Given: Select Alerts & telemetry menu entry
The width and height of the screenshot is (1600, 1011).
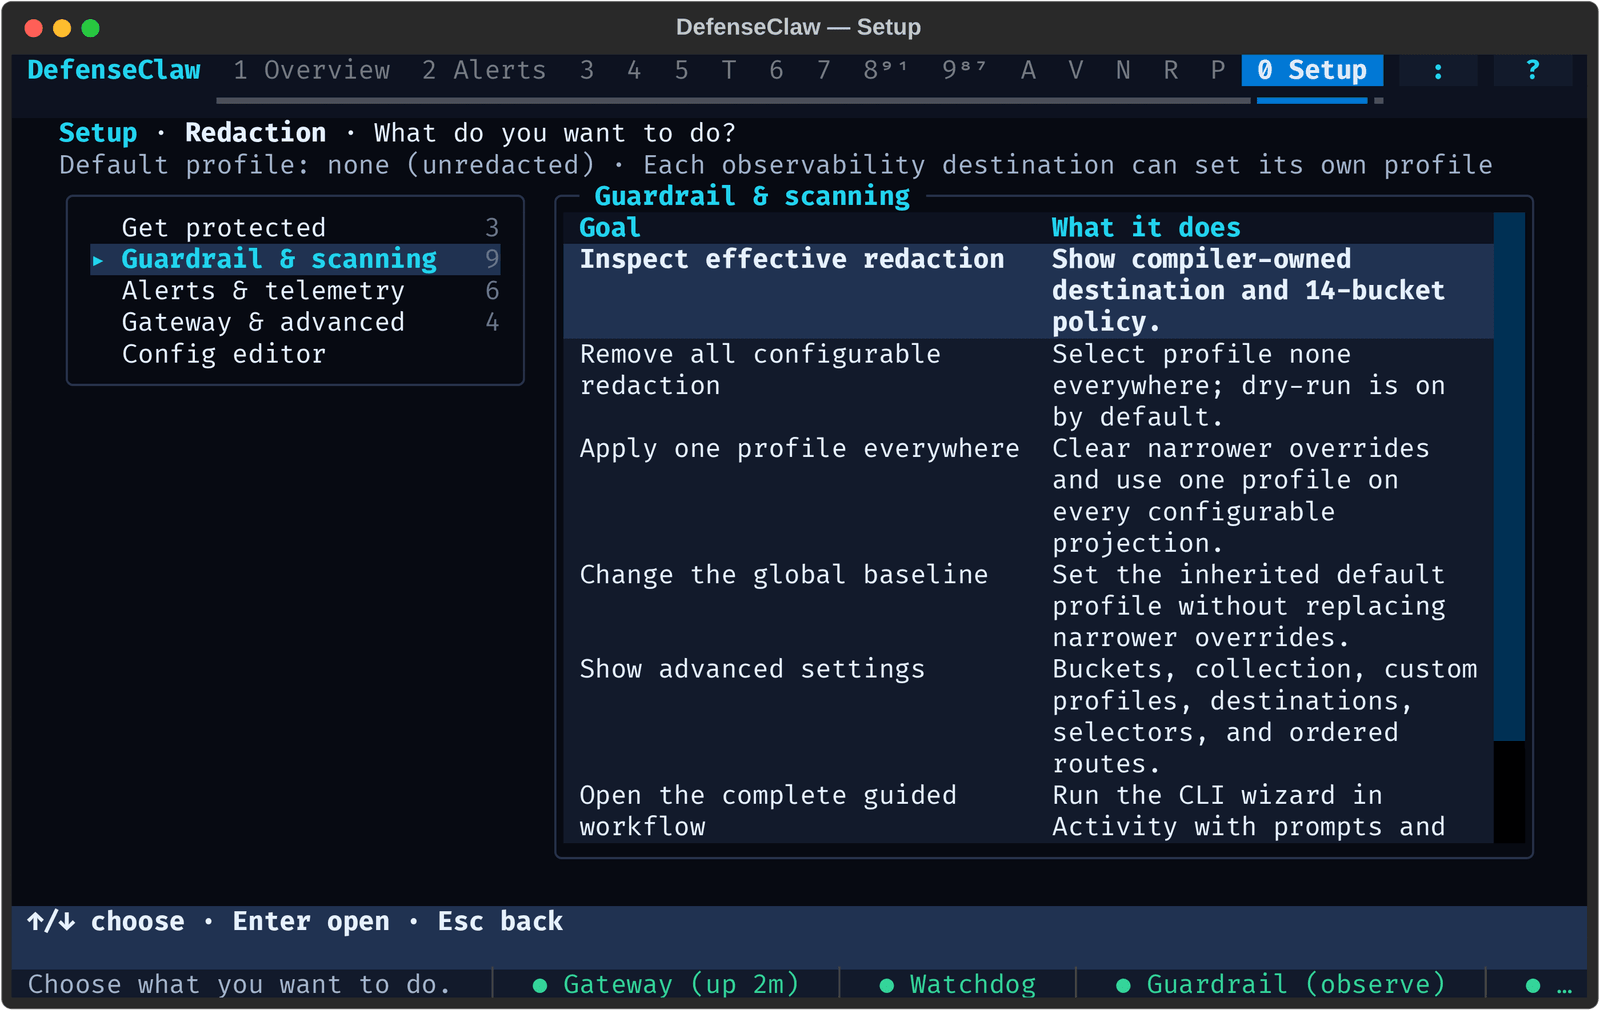Looking at the screenshot, I should [x=295, y=291].
